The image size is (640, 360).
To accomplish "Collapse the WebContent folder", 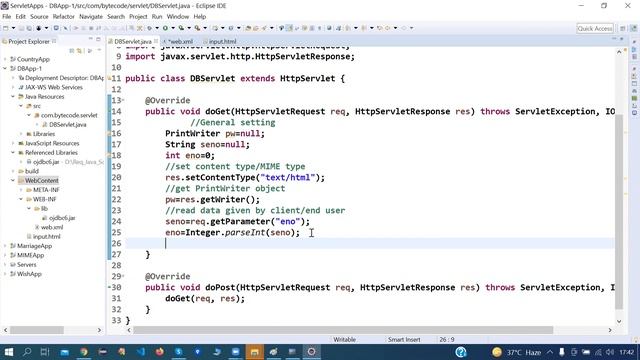I will point(13,180).
